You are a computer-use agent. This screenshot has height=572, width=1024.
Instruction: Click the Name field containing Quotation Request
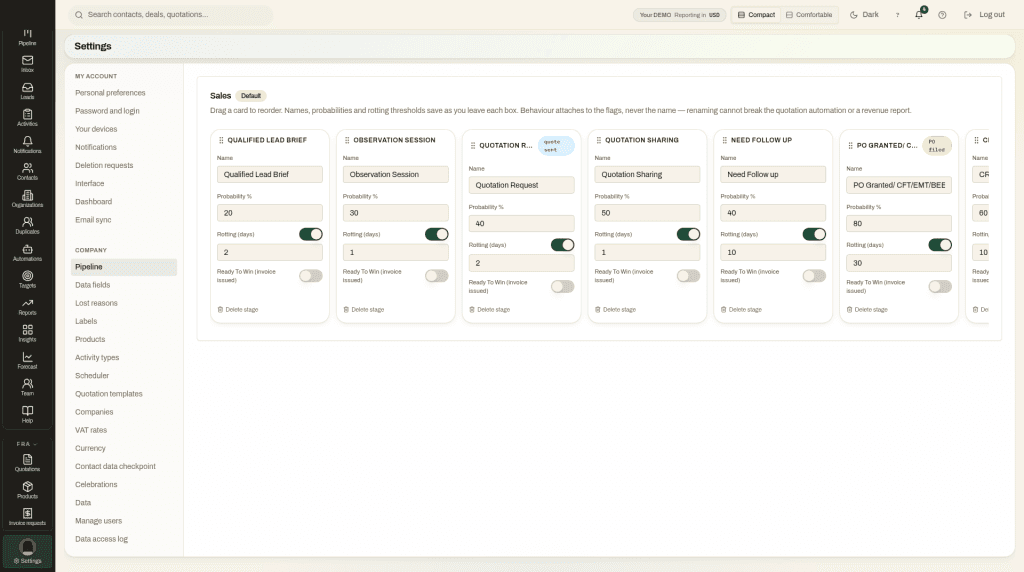pos(521,185)
